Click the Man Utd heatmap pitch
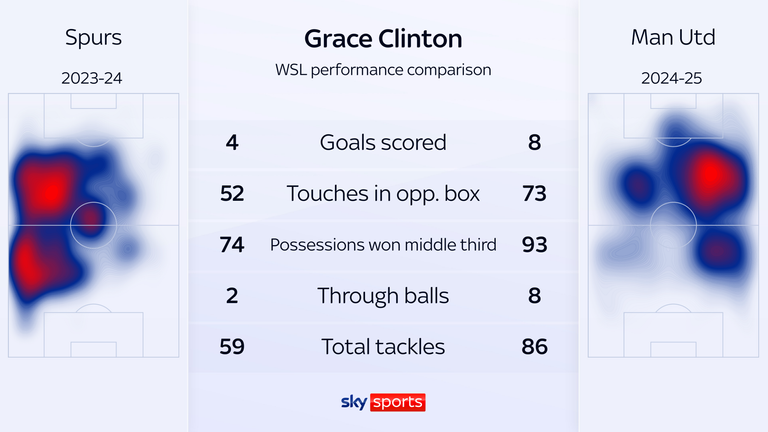Image resolution: width=768 pixels, height=432 pixels. tap(673, 225)
